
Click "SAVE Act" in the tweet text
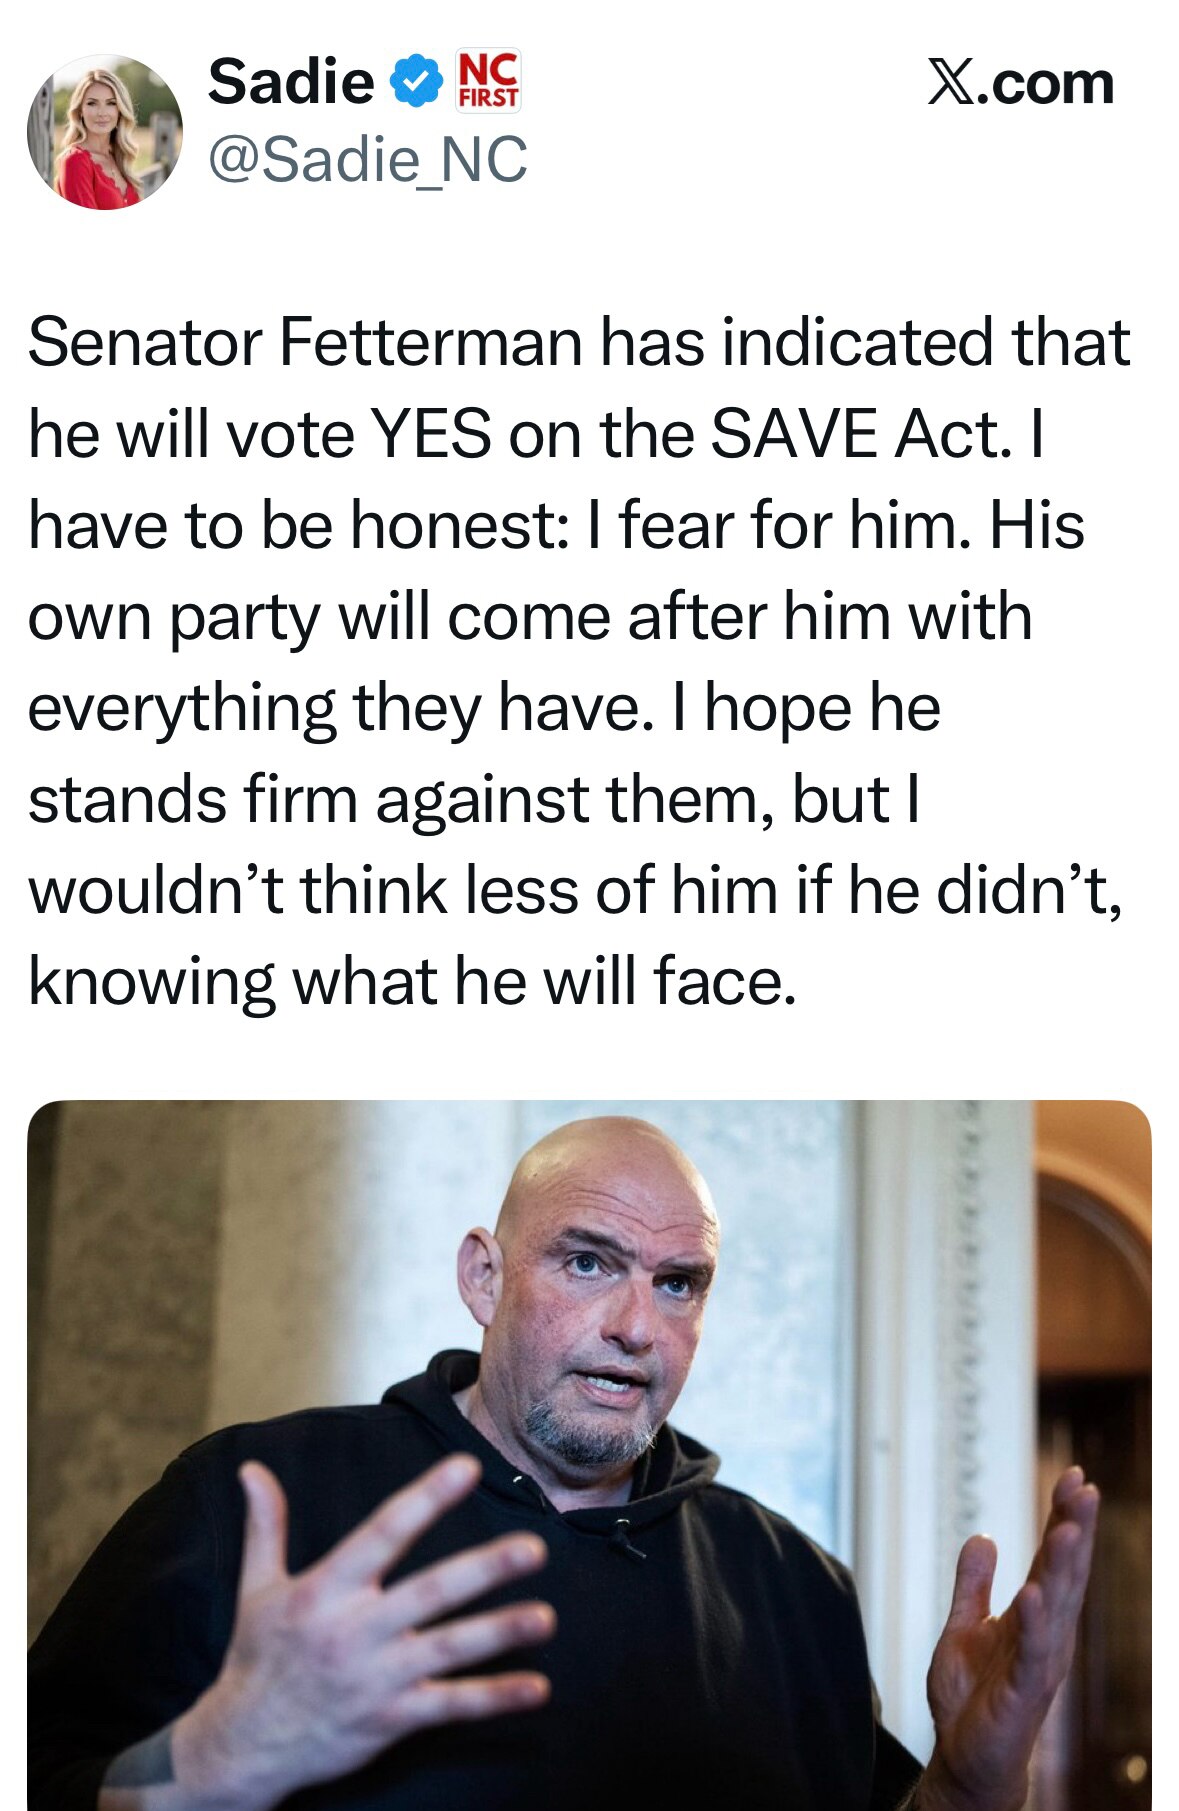[x=857, y=435]
